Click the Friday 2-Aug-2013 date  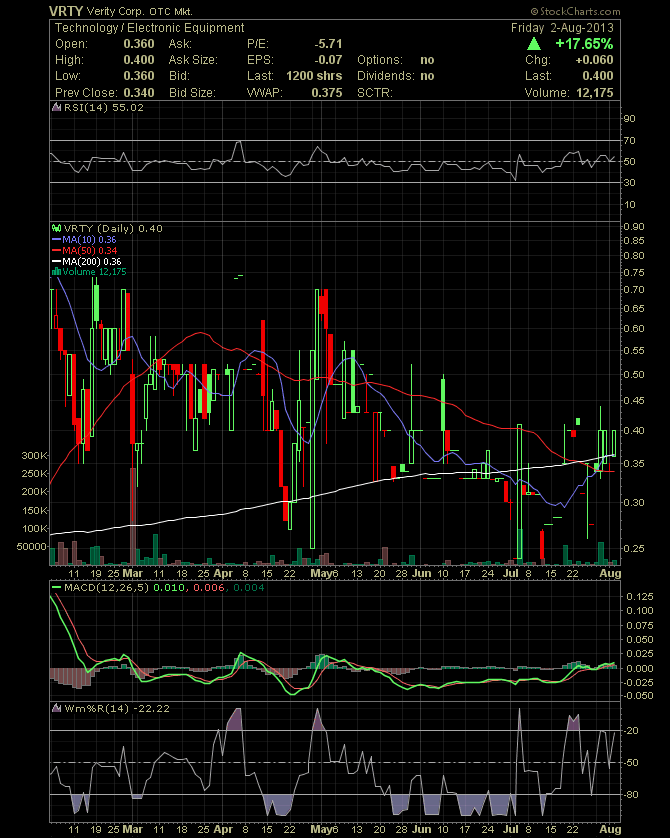[x=562, y=28]
